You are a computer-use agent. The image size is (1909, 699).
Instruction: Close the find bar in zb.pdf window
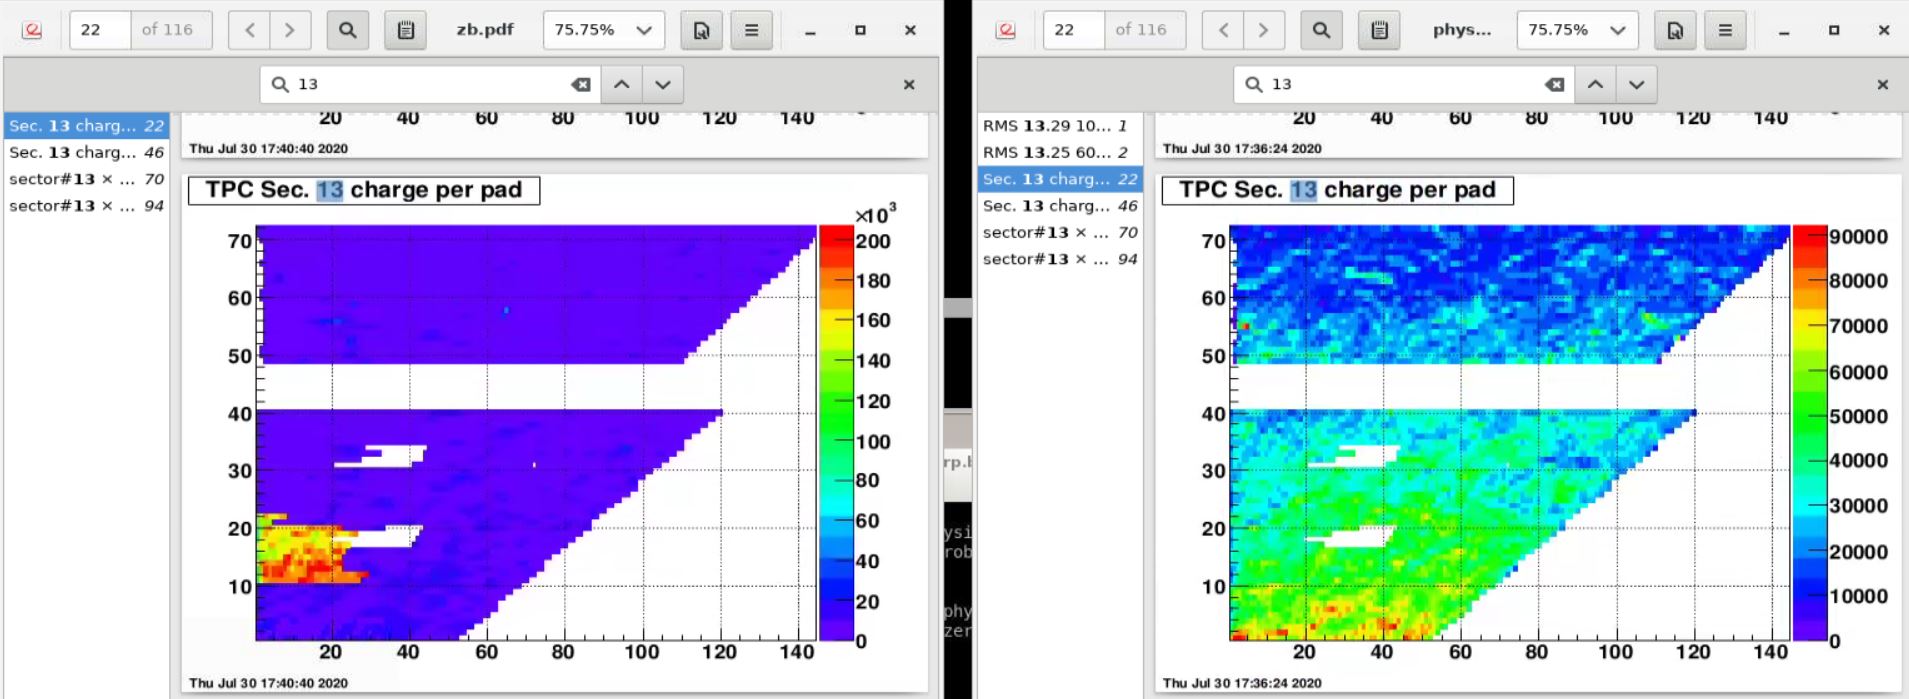coord(909,85)
